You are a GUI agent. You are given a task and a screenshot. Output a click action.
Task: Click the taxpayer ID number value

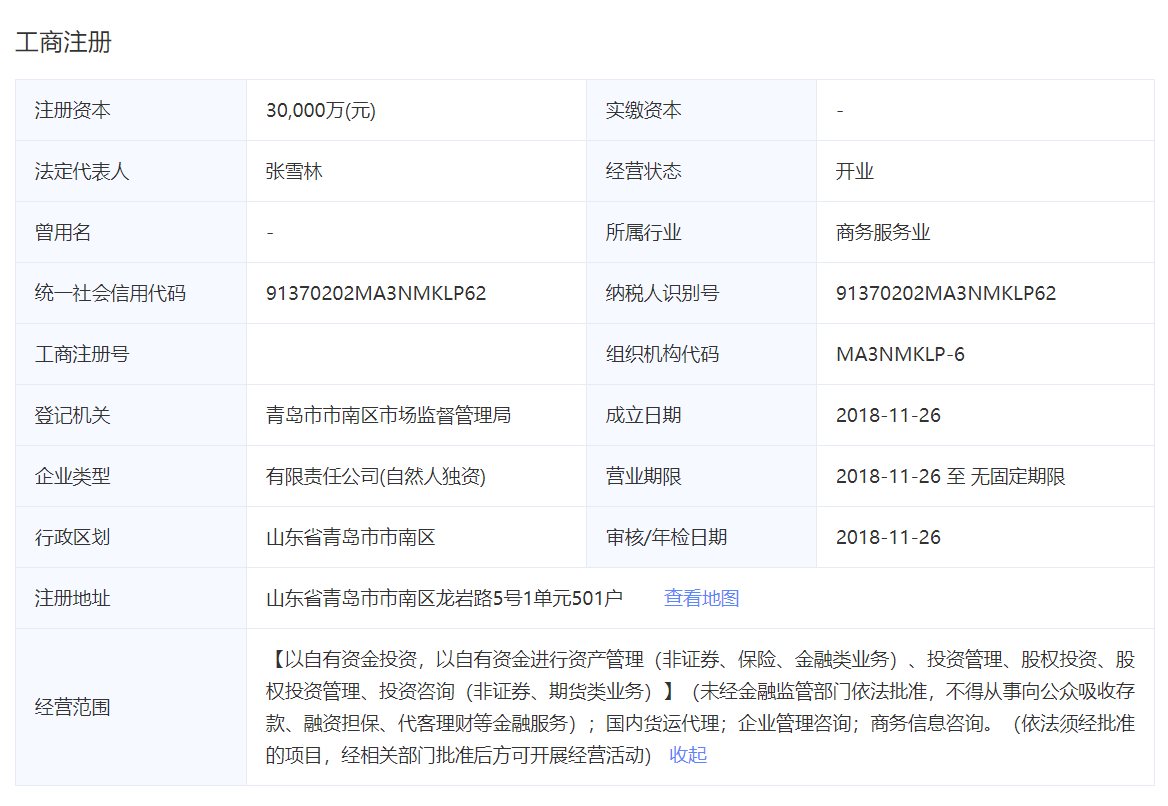(945, 294)
